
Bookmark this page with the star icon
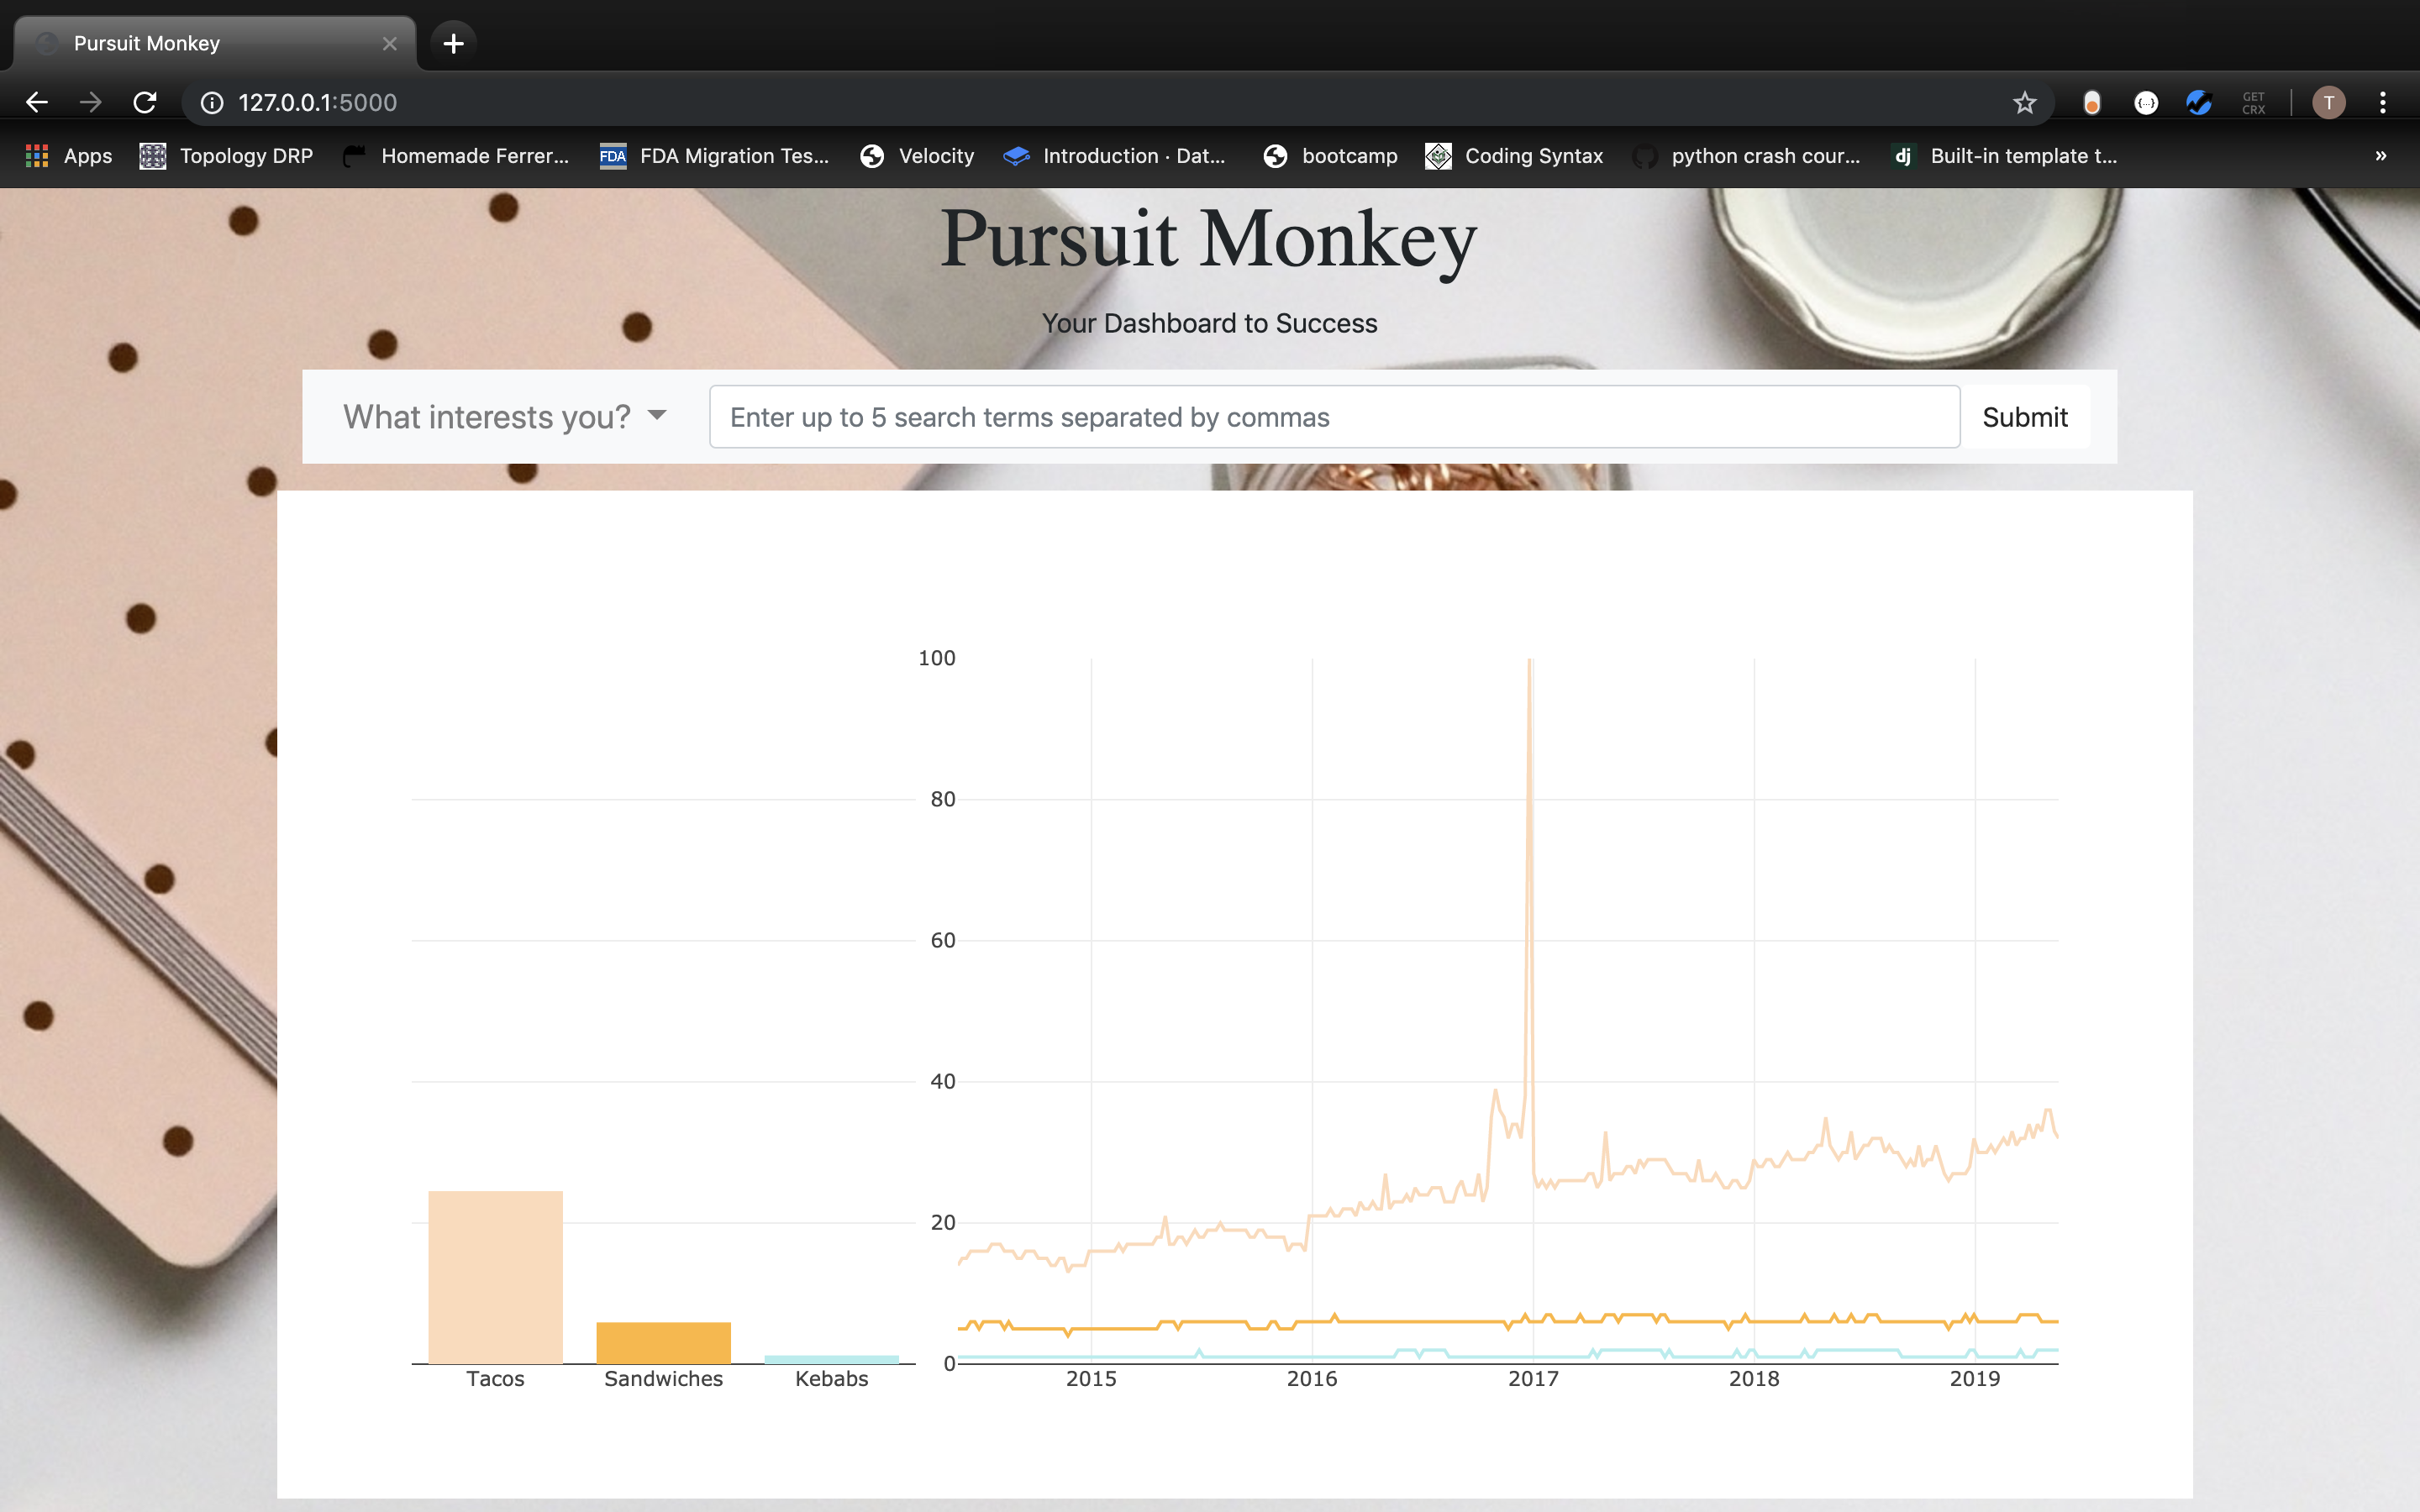[x=2024, y=102]
